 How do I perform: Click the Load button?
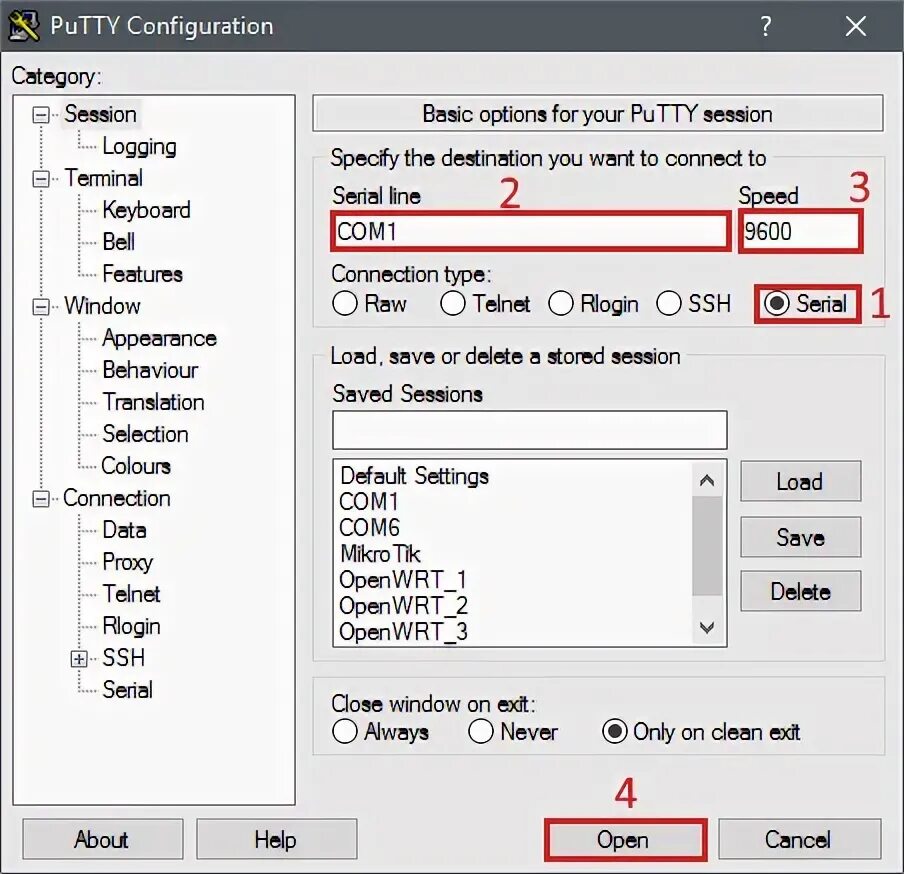coord(800,481)
